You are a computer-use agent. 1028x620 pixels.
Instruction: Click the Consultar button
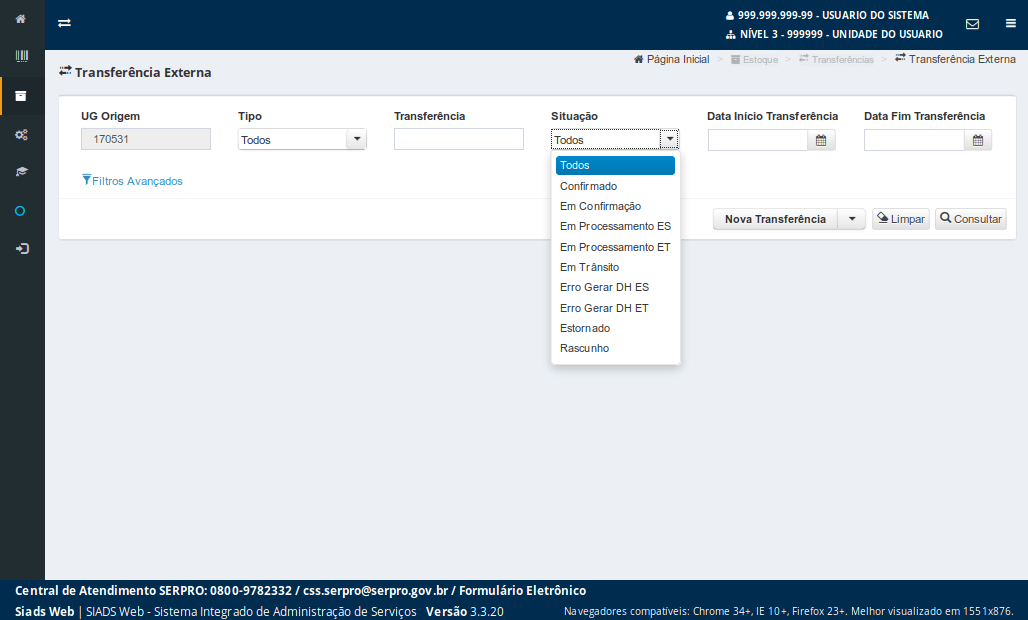[971, 219]
